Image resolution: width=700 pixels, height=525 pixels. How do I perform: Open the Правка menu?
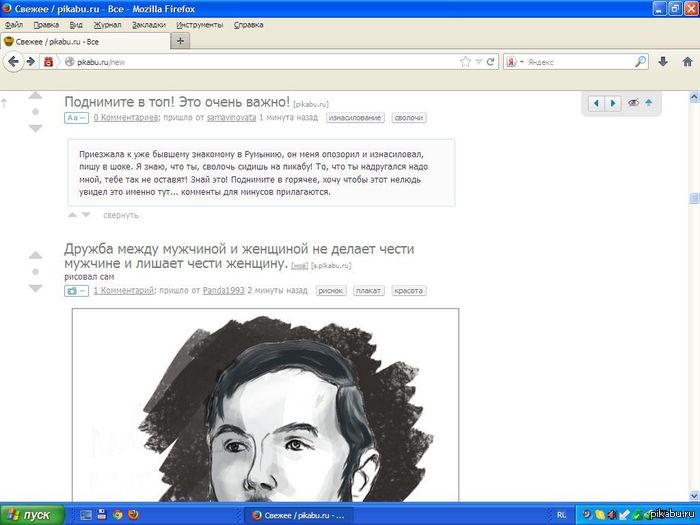pos(46,25)
